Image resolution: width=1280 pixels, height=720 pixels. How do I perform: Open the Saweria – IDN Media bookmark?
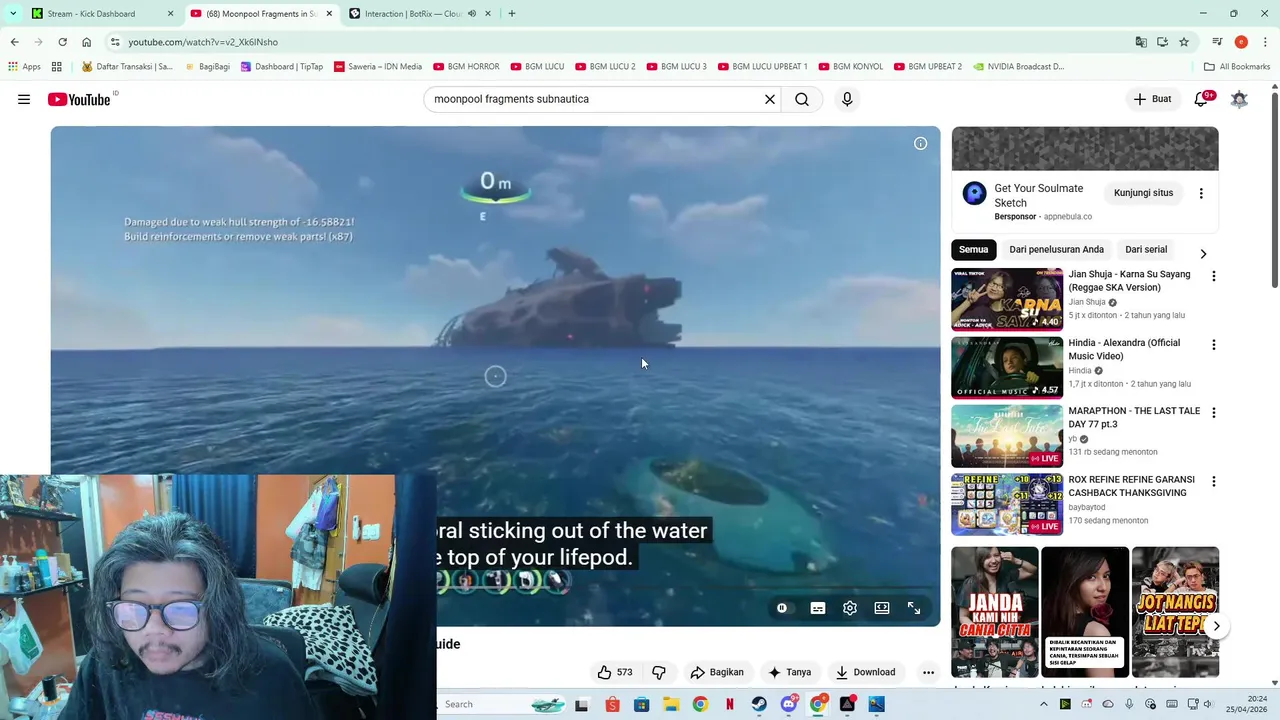point(378,67)
